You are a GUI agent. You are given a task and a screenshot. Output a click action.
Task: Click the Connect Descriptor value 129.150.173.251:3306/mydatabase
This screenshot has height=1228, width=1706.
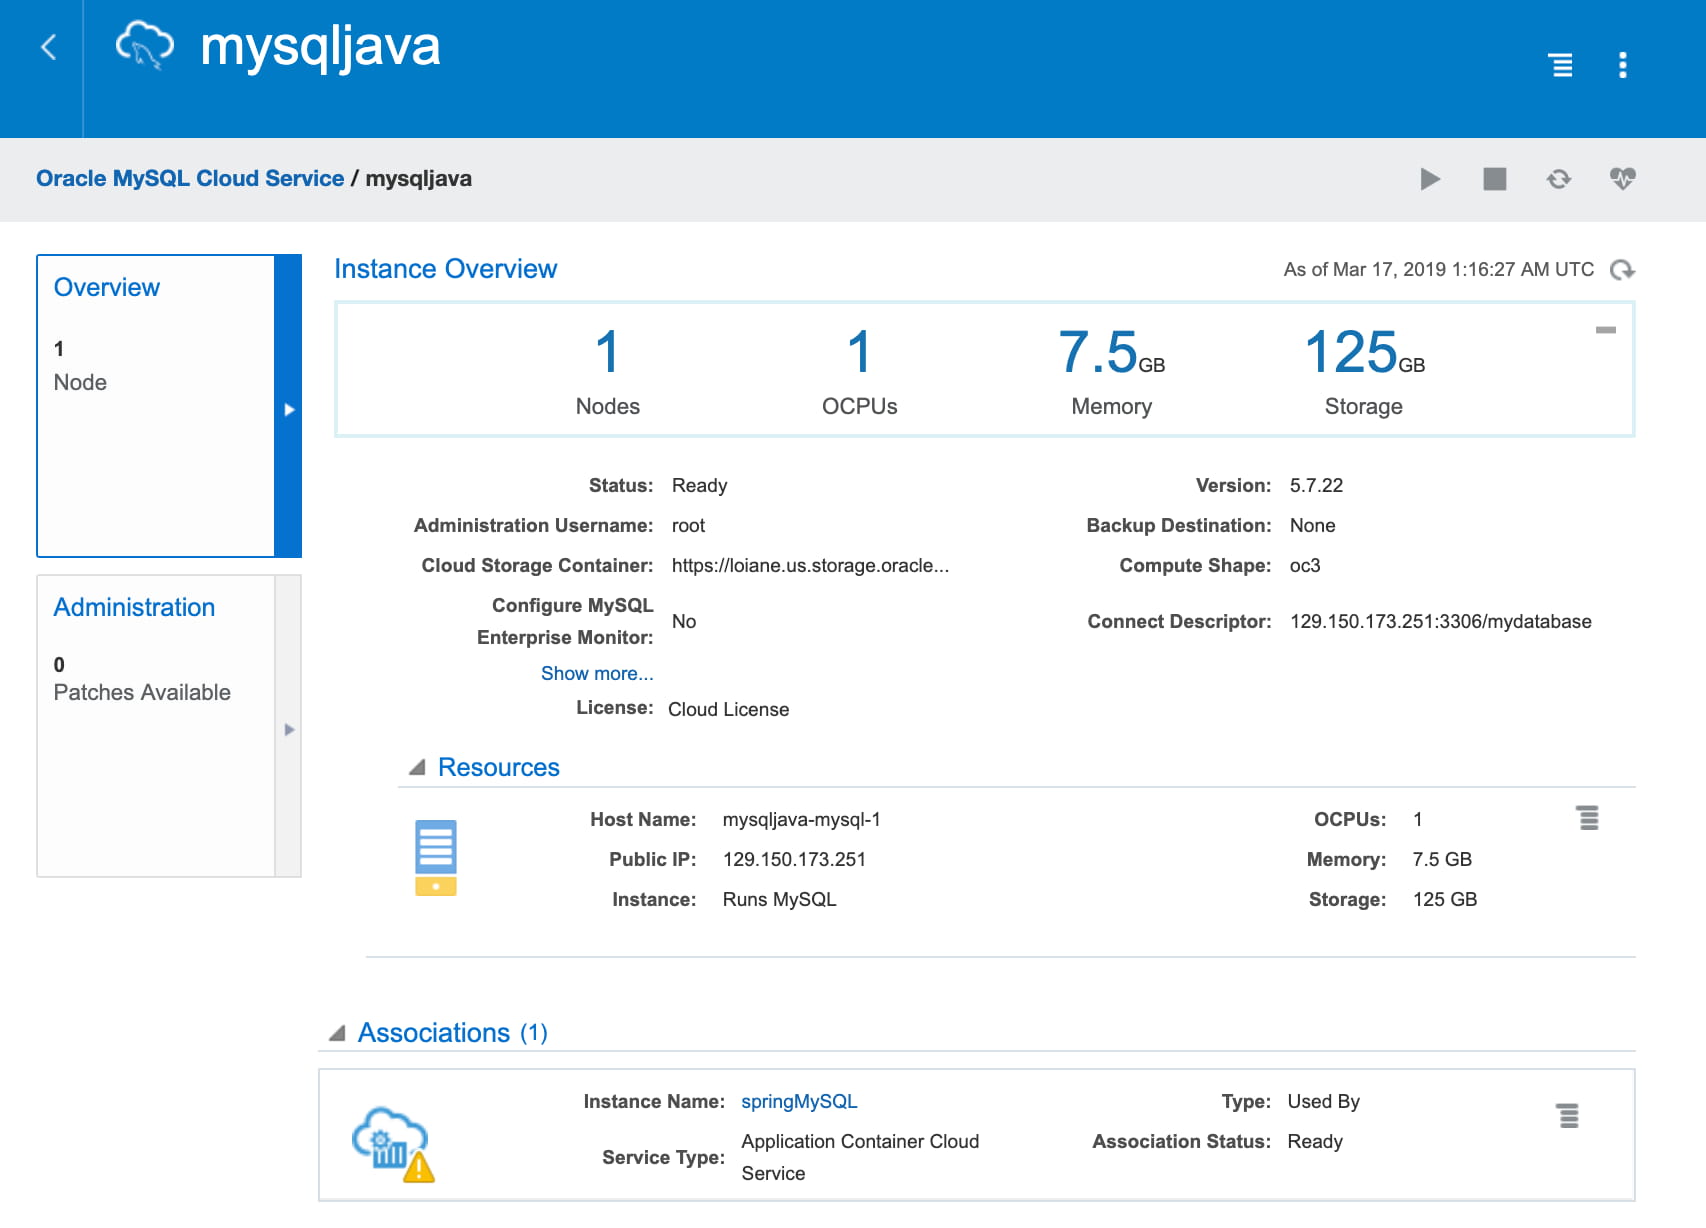1441,622
